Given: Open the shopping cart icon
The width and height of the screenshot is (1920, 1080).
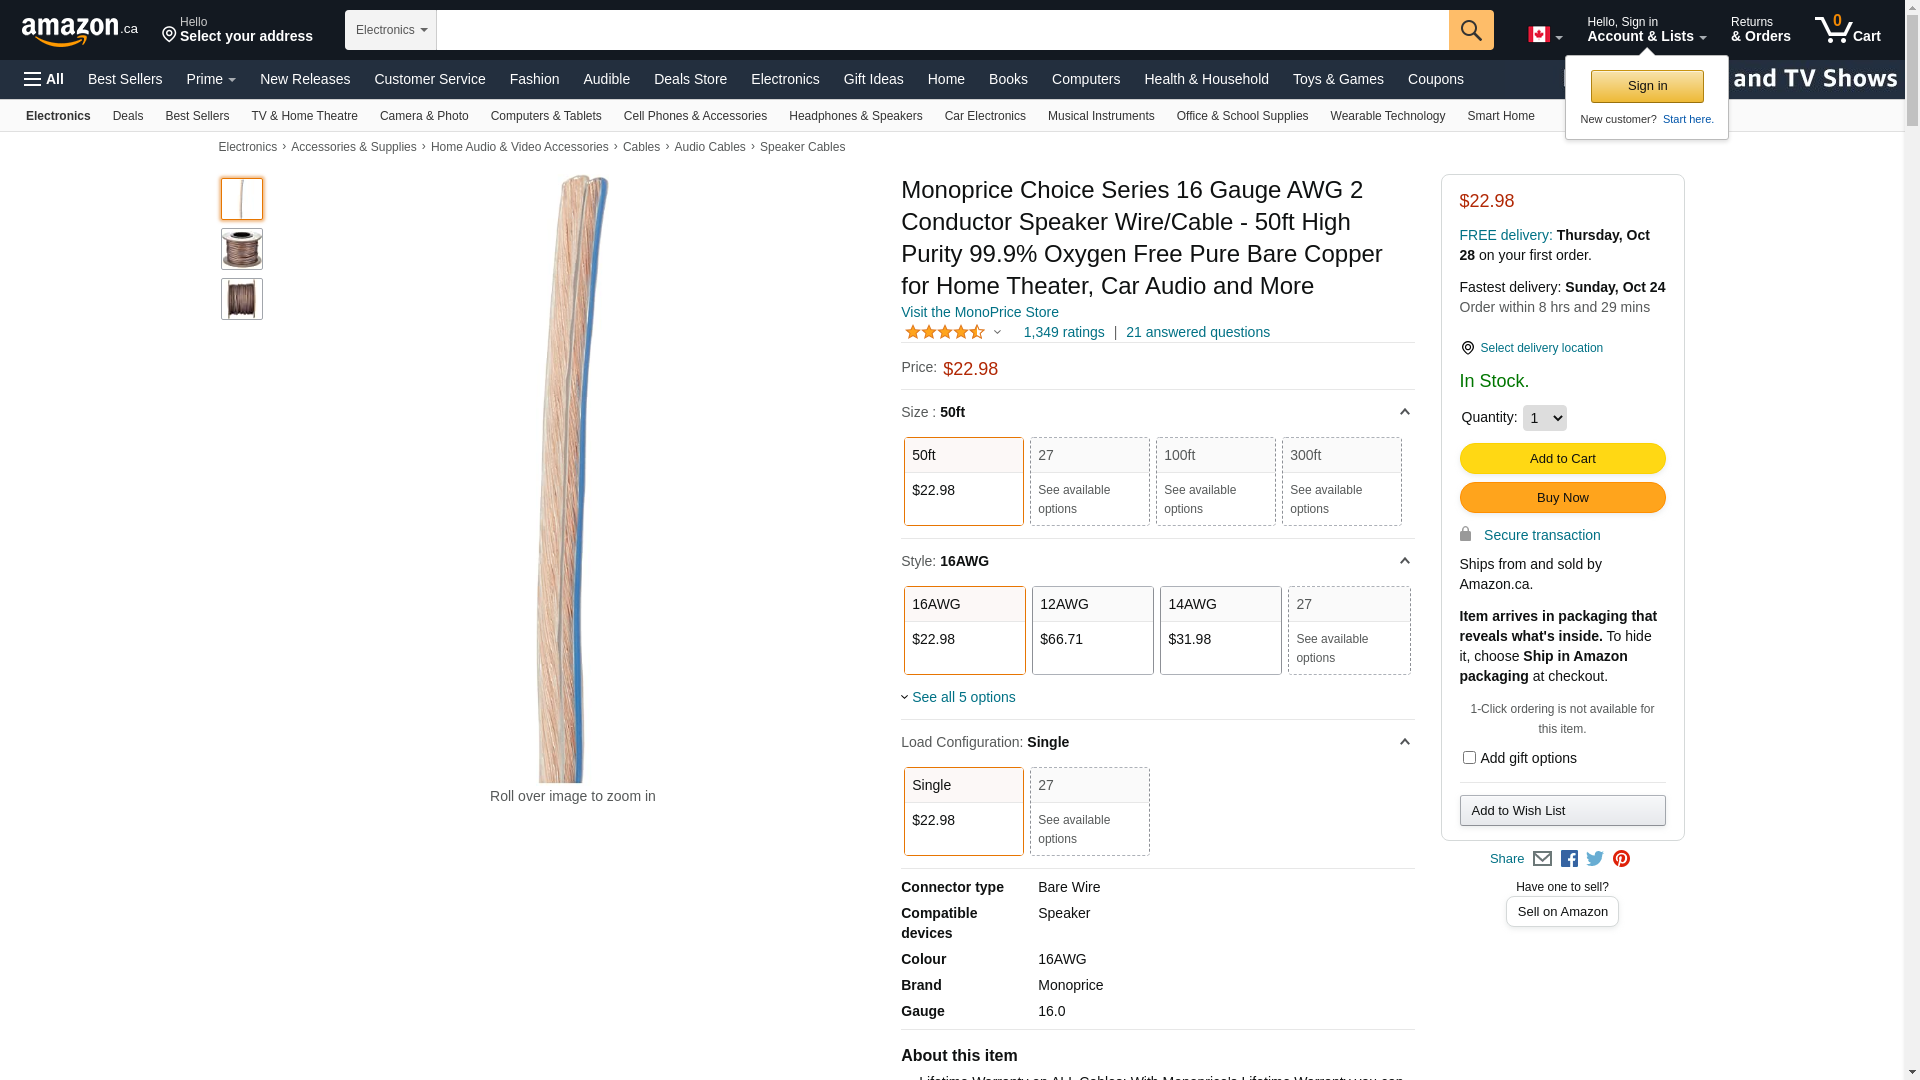Looking at the screenshot, I should (x=1846, y=30).
